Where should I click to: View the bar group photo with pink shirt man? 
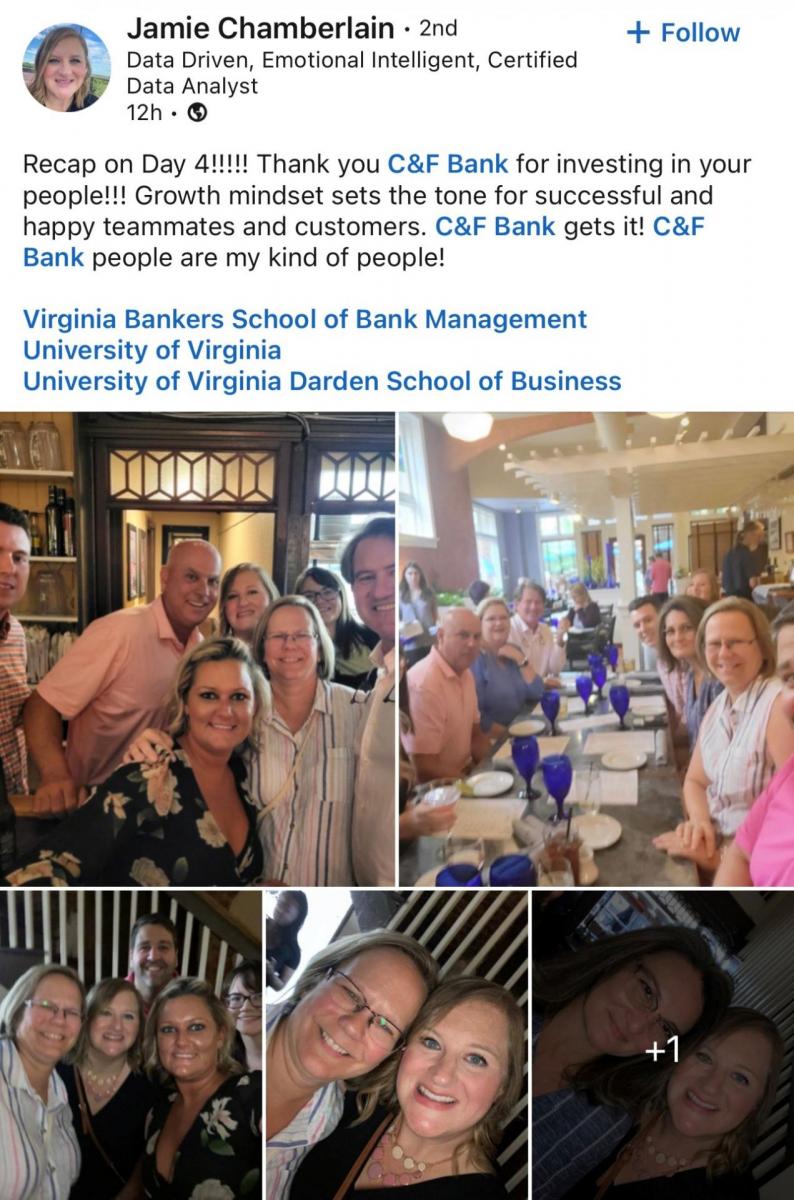click(197, 649)
